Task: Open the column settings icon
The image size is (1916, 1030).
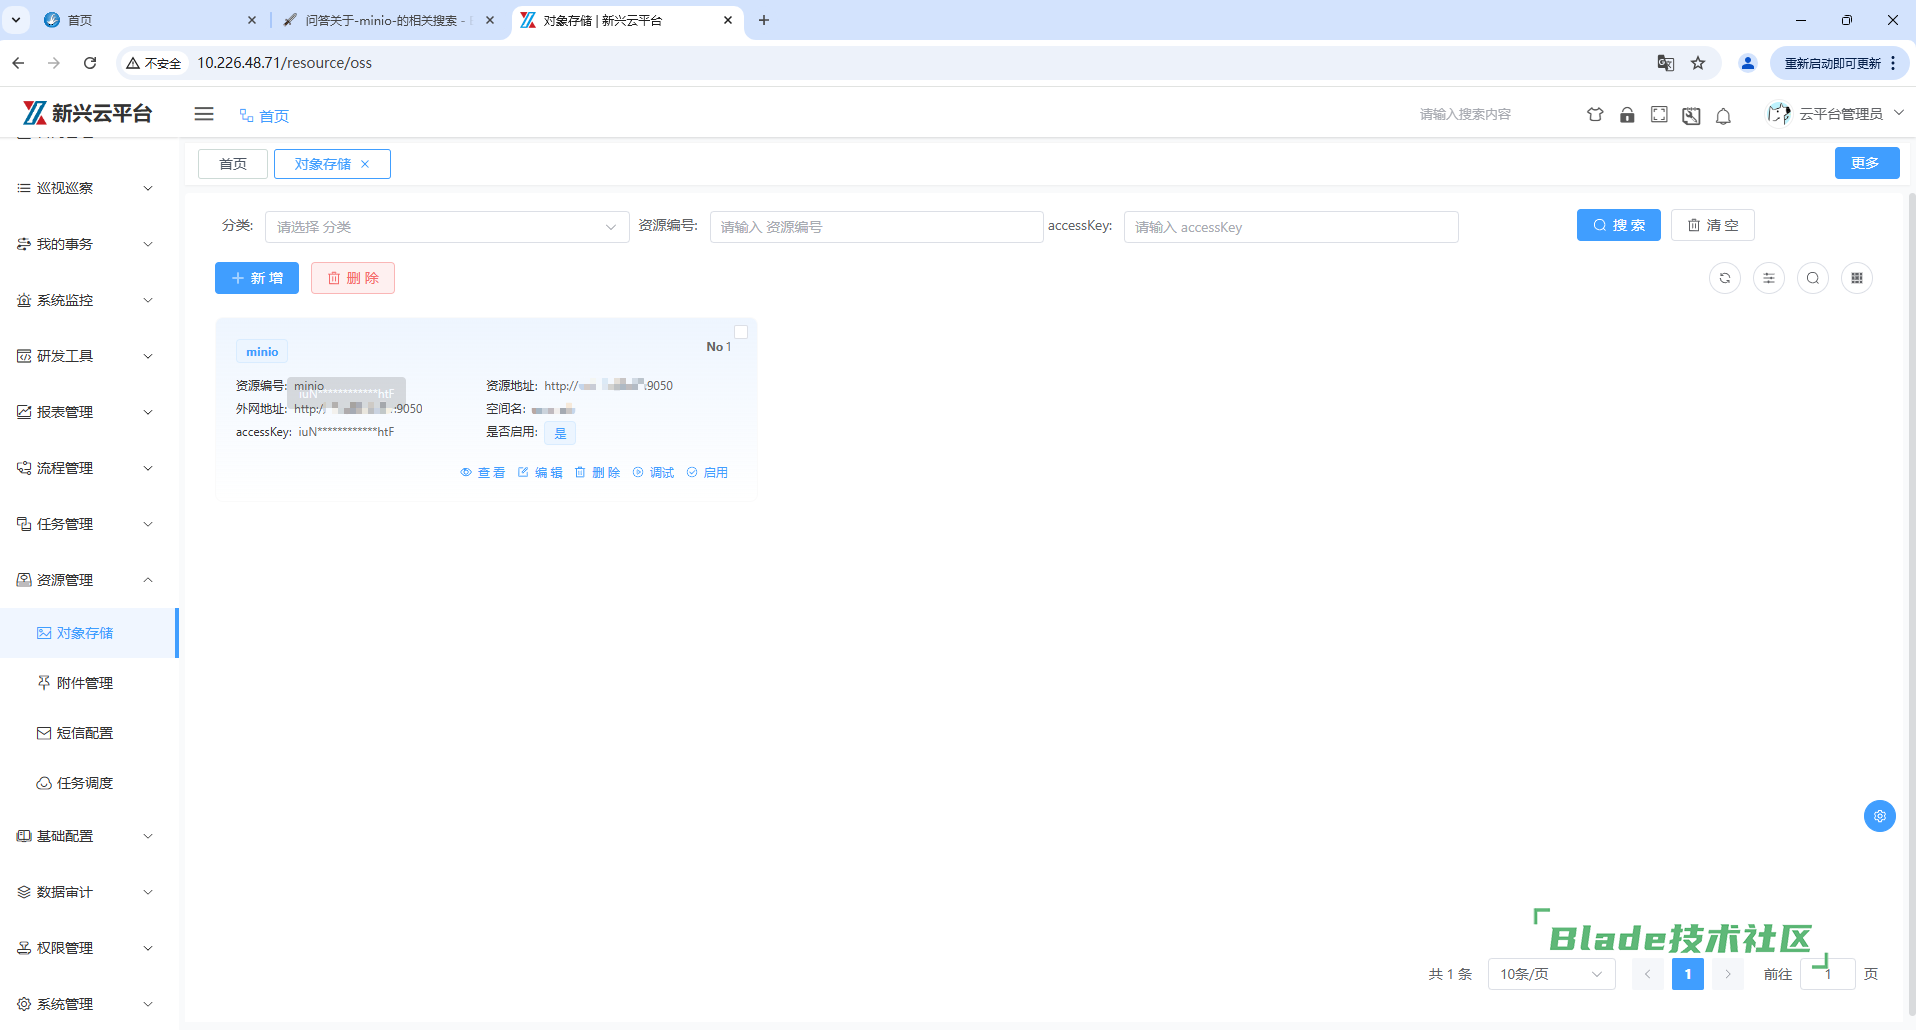Action: point(1768,278)
